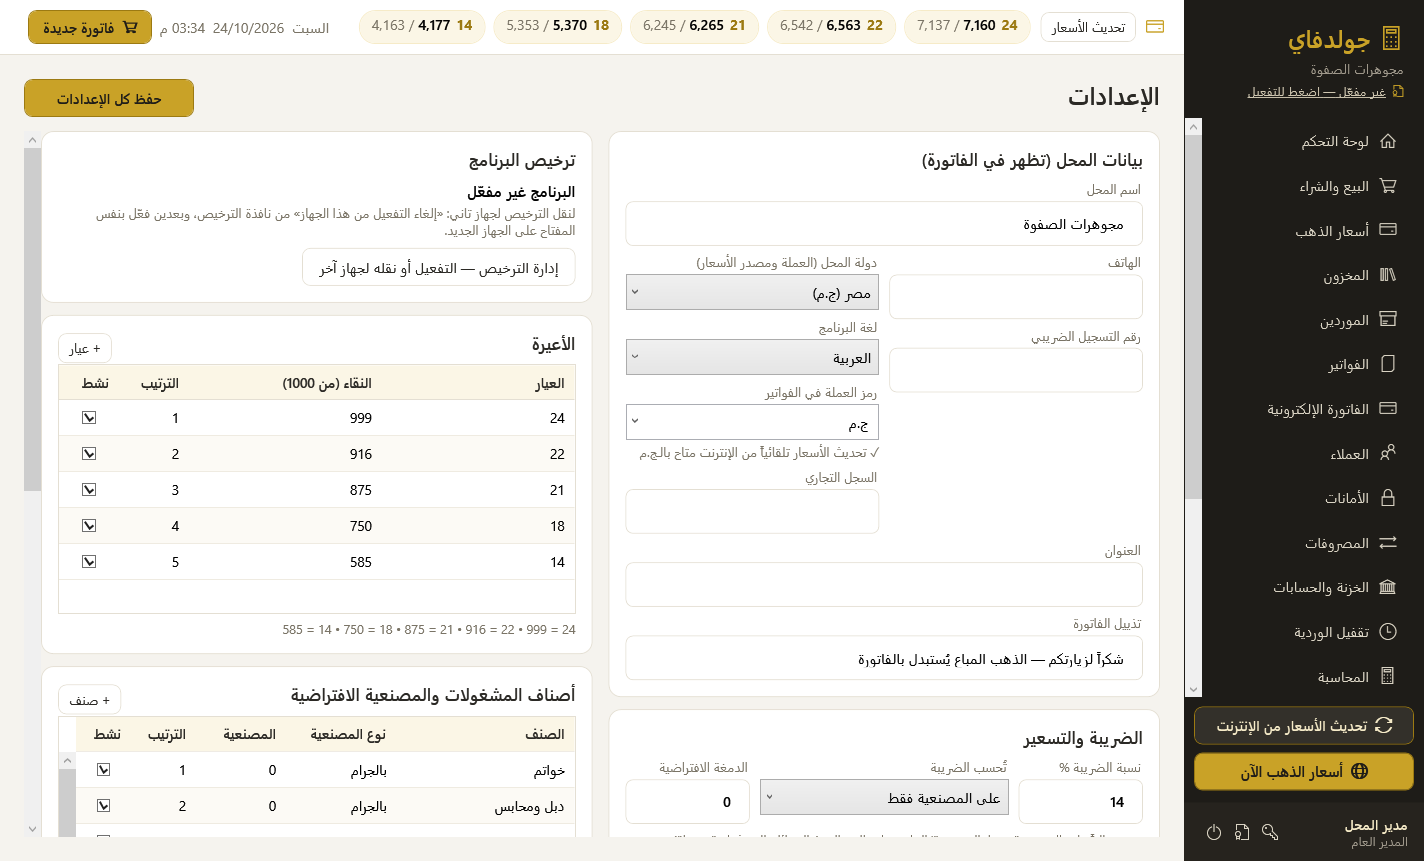The width and height of the screenshot is (1424, 861).
Task: Toggle active checkbox for karat 18
Action: pos(89,526)
